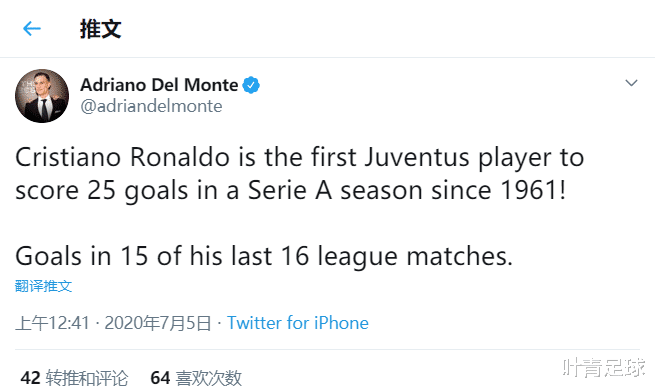This screenshot has height=392, width=655.
Task: Go back using the blue arrow icon
Action: click(x=32, y=29)
